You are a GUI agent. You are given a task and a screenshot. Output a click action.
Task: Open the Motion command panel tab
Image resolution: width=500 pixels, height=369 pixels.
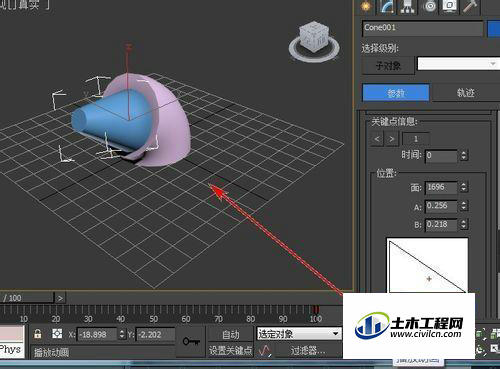click(429, 6)
